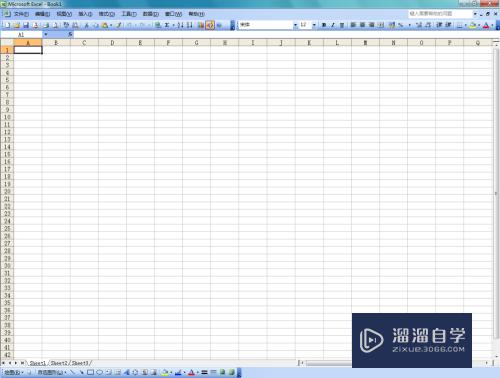Open the Draw menu on the drawing toolbar
The width and height of the screenshot is (500, 378).
(x=13, y=372)
